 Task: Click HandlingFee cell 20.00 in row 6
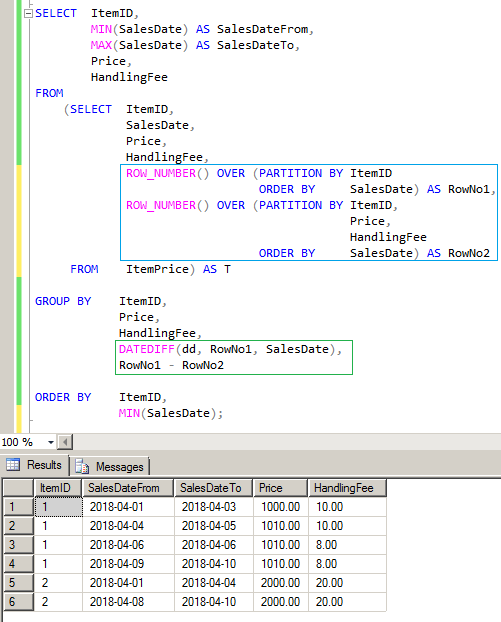(347, 602)
